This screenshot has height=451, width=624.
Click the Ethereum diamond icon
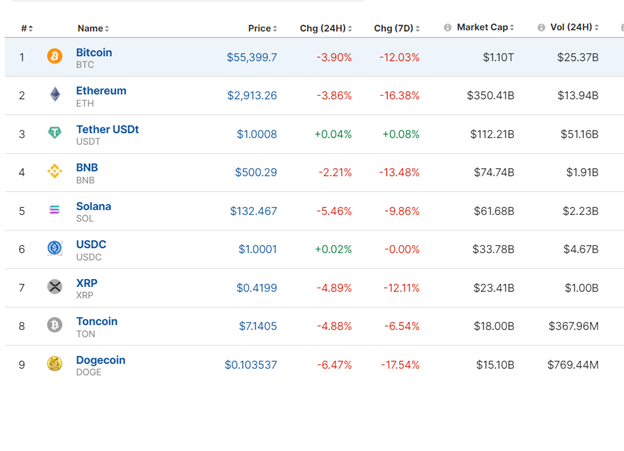54,95
